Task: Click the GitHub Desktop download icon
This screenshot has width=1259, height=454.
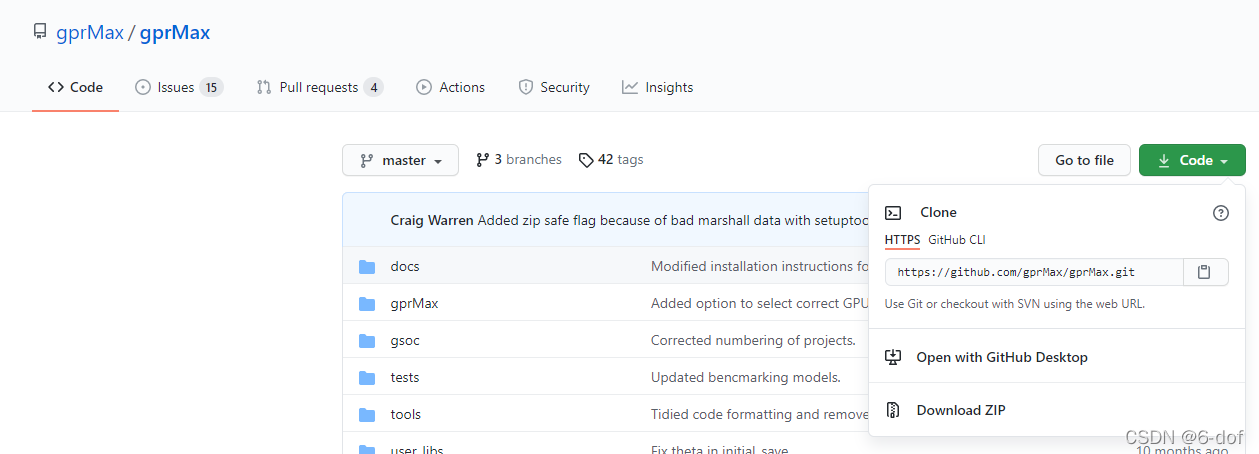Action: click(x=894, y=357)
